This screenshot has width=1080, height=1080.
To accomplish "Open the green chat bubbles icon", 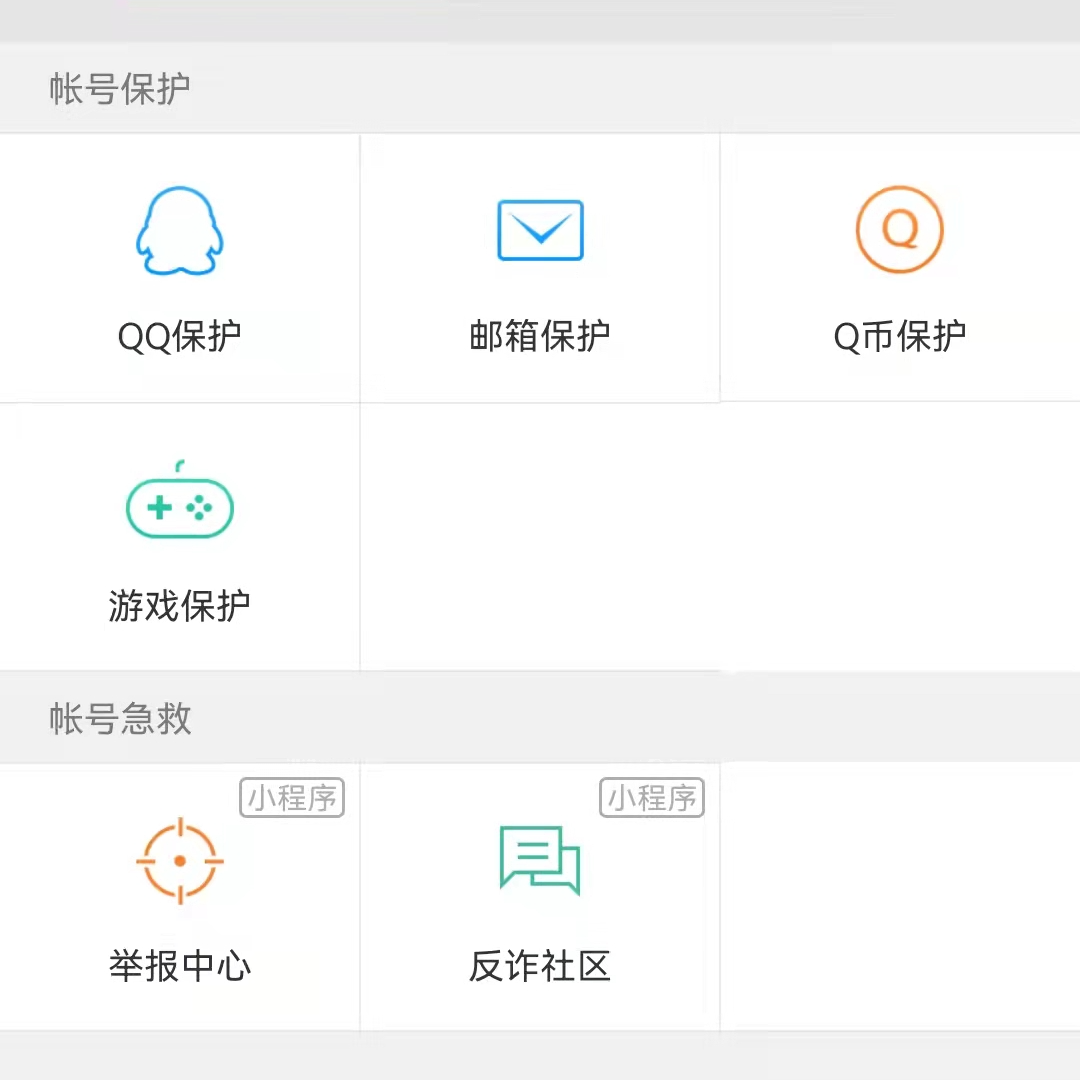I will pos(540,860).
